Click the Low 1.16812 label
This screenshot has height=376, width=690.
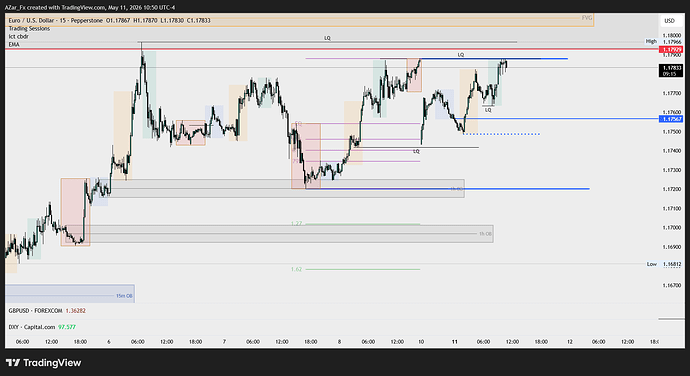(x=664, y=264)
